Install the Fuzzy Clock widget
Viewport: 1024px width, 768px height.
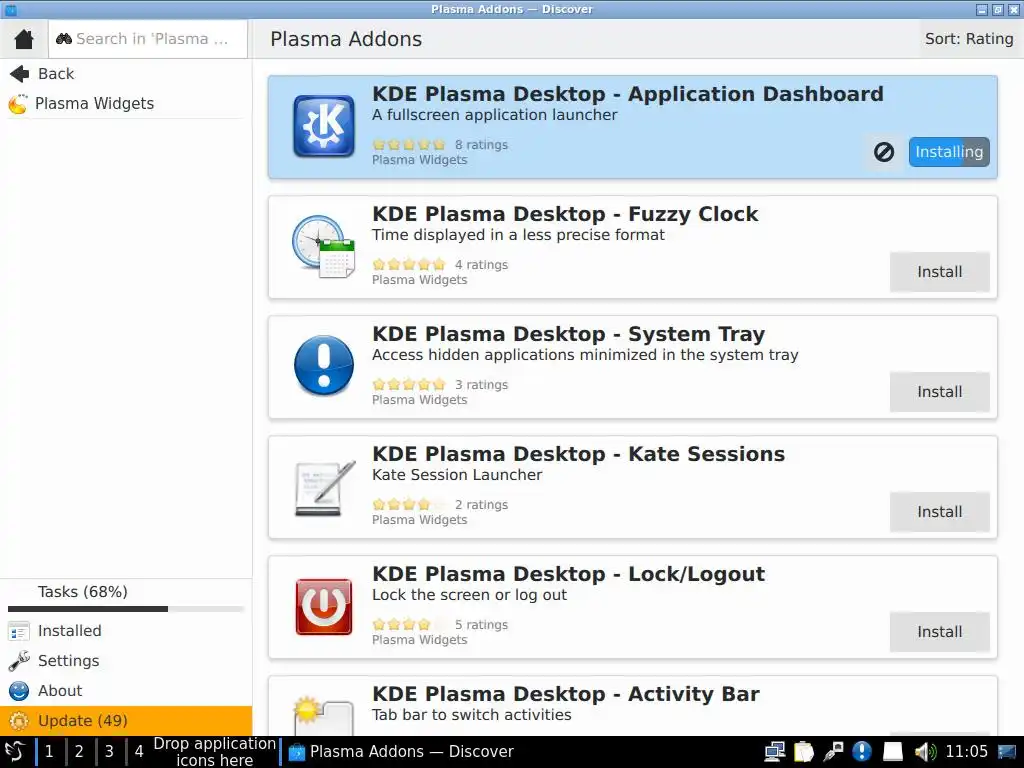939,272
